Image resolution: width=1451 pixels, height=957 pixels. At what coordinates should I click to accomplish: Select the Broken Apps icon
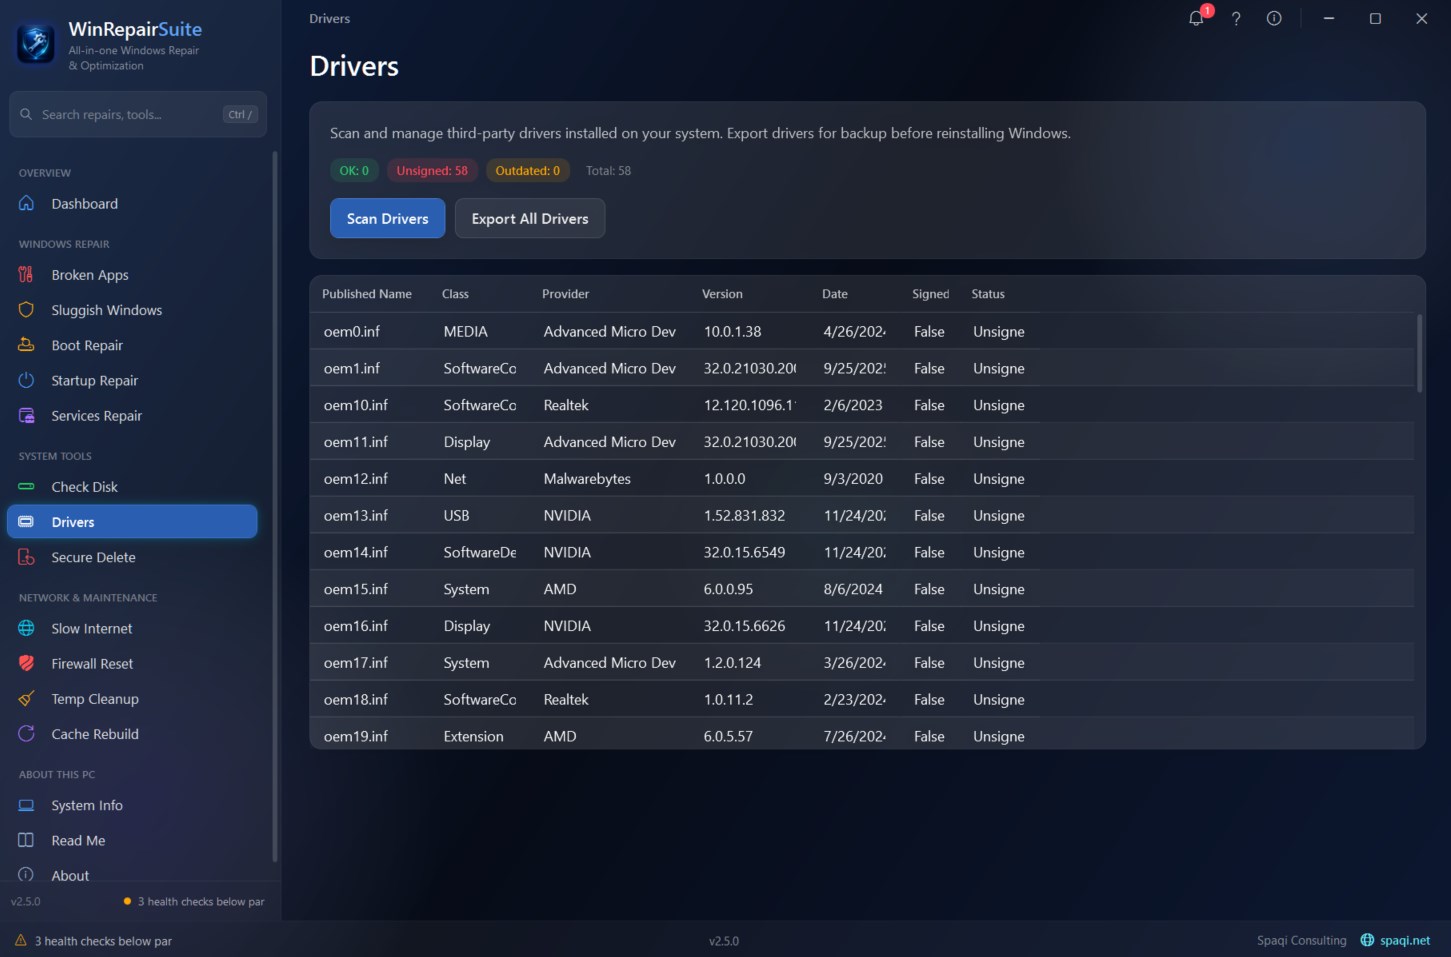(x=27, y=274)
